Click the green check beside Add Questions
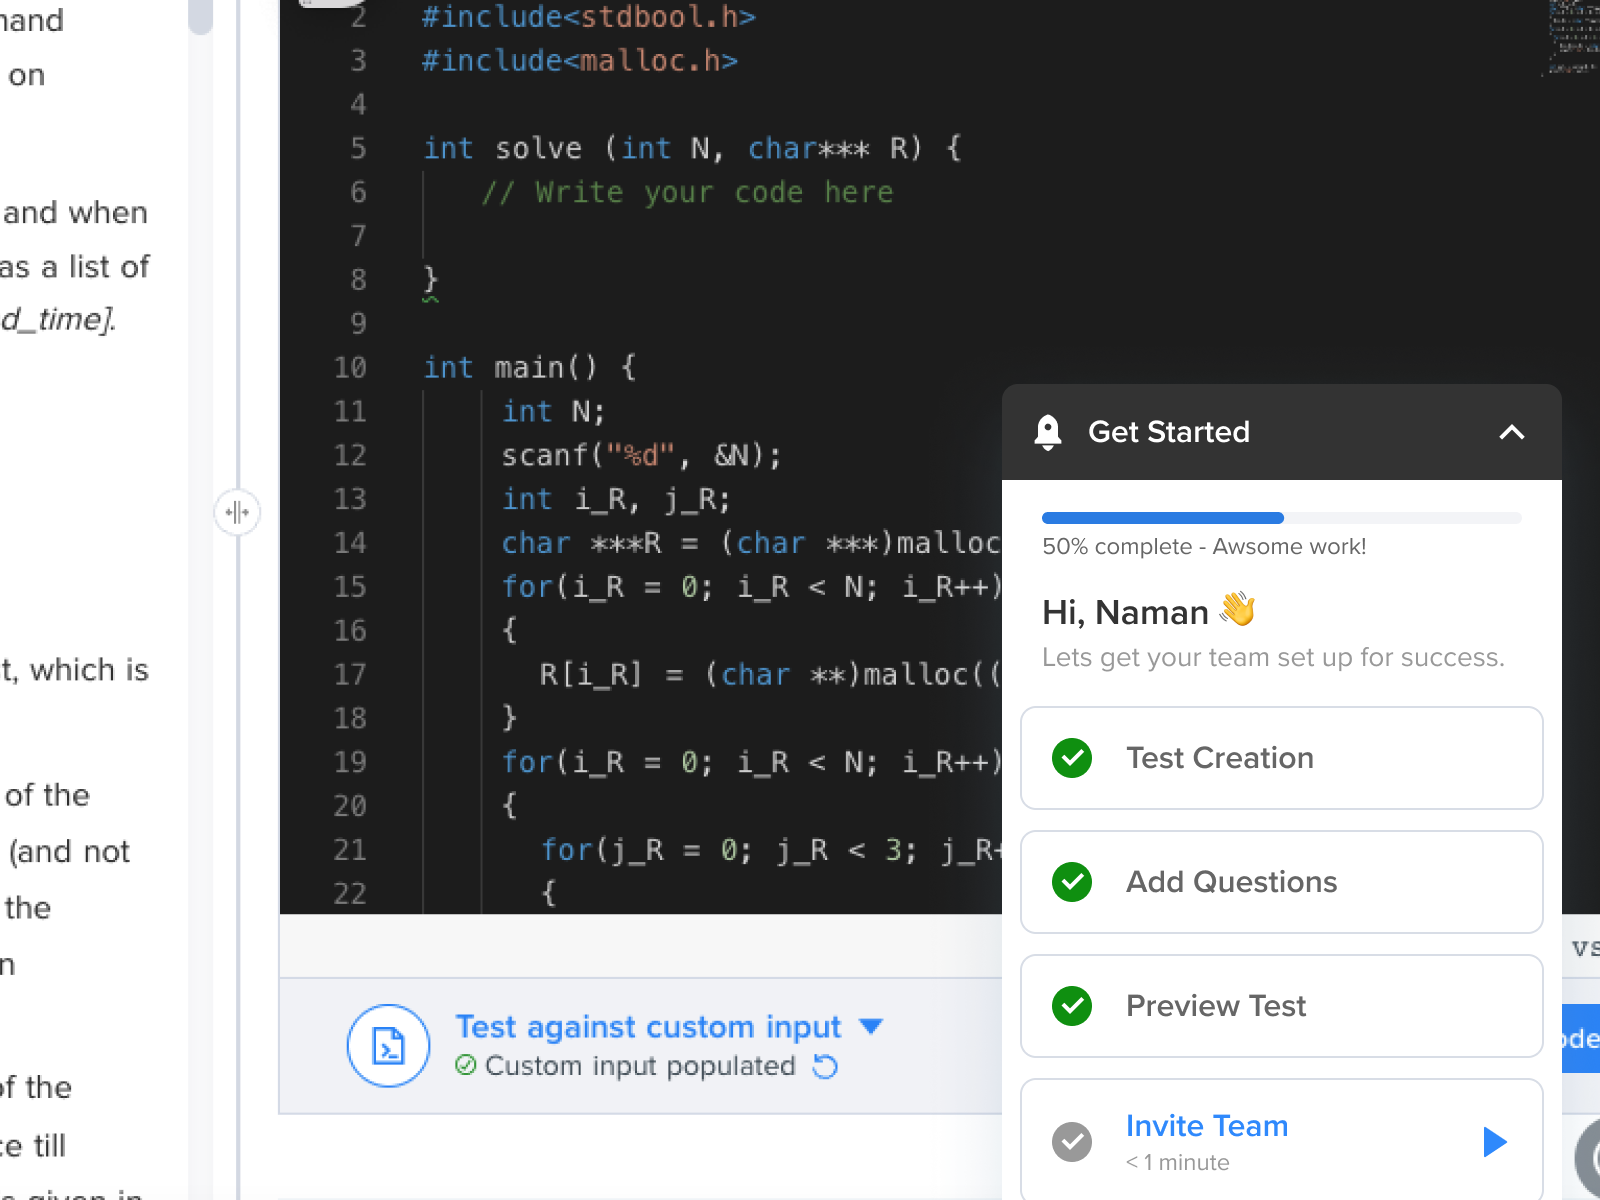This screenshot has height=1200, width=1600. click(x=1071, y=883)
